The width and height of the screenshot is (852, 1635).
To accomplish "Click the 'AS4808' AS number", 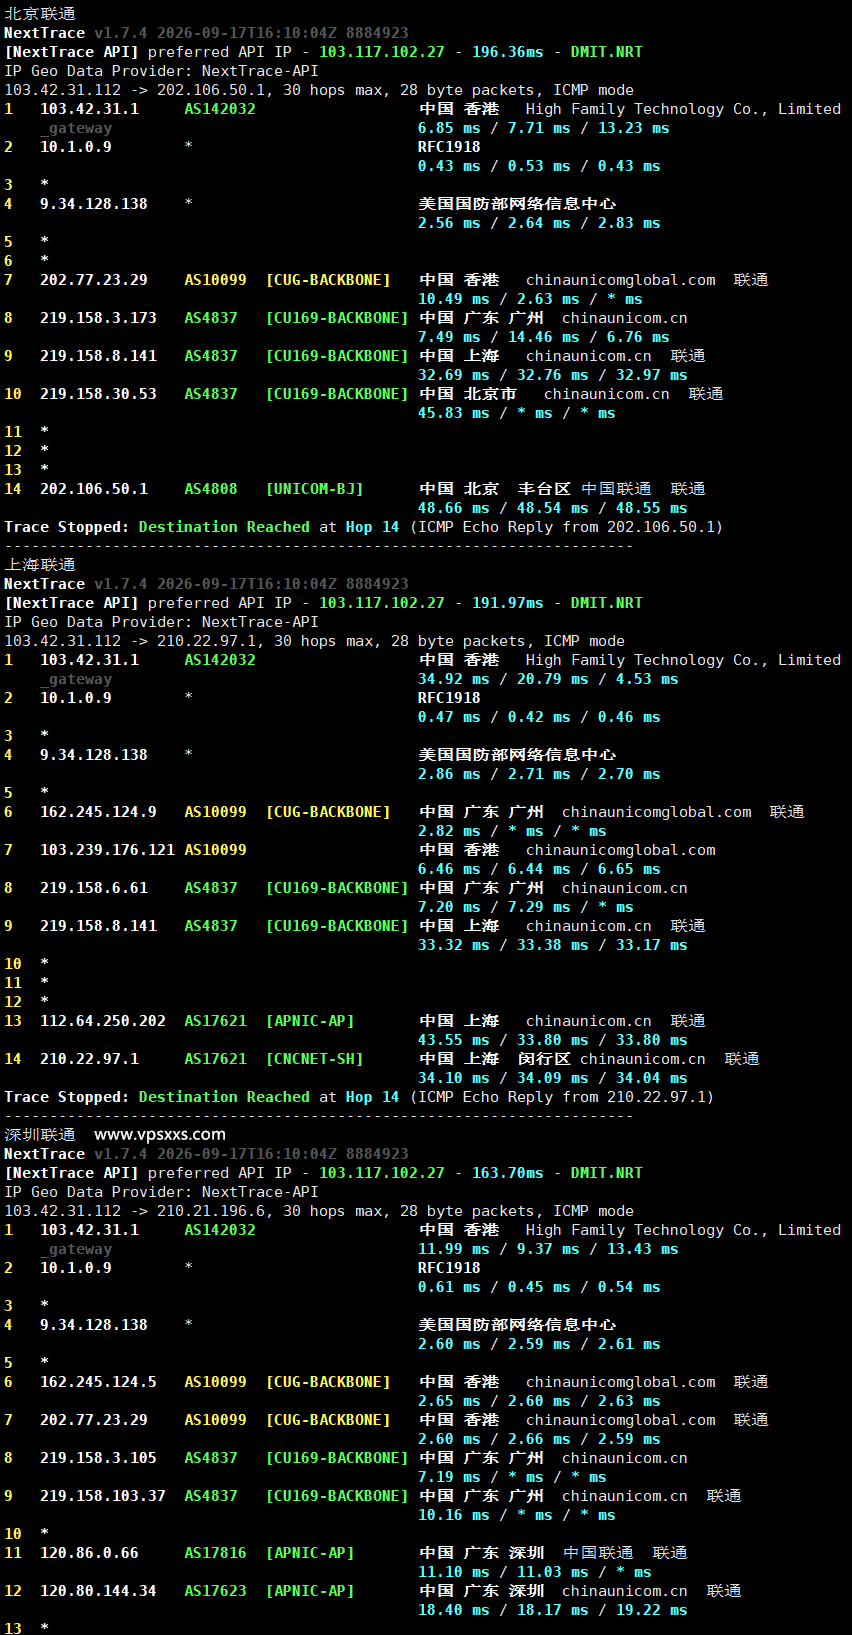I will (211, 489).
